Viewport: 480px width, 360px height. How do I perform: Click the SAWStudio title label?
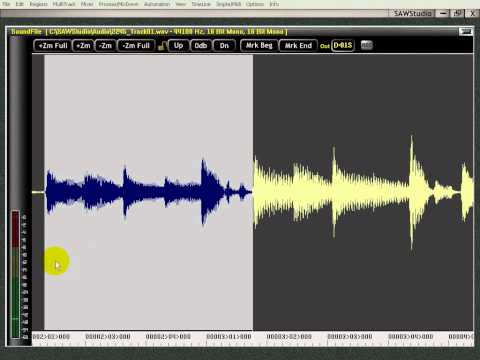pyautogui.click(x=412, y=13)
